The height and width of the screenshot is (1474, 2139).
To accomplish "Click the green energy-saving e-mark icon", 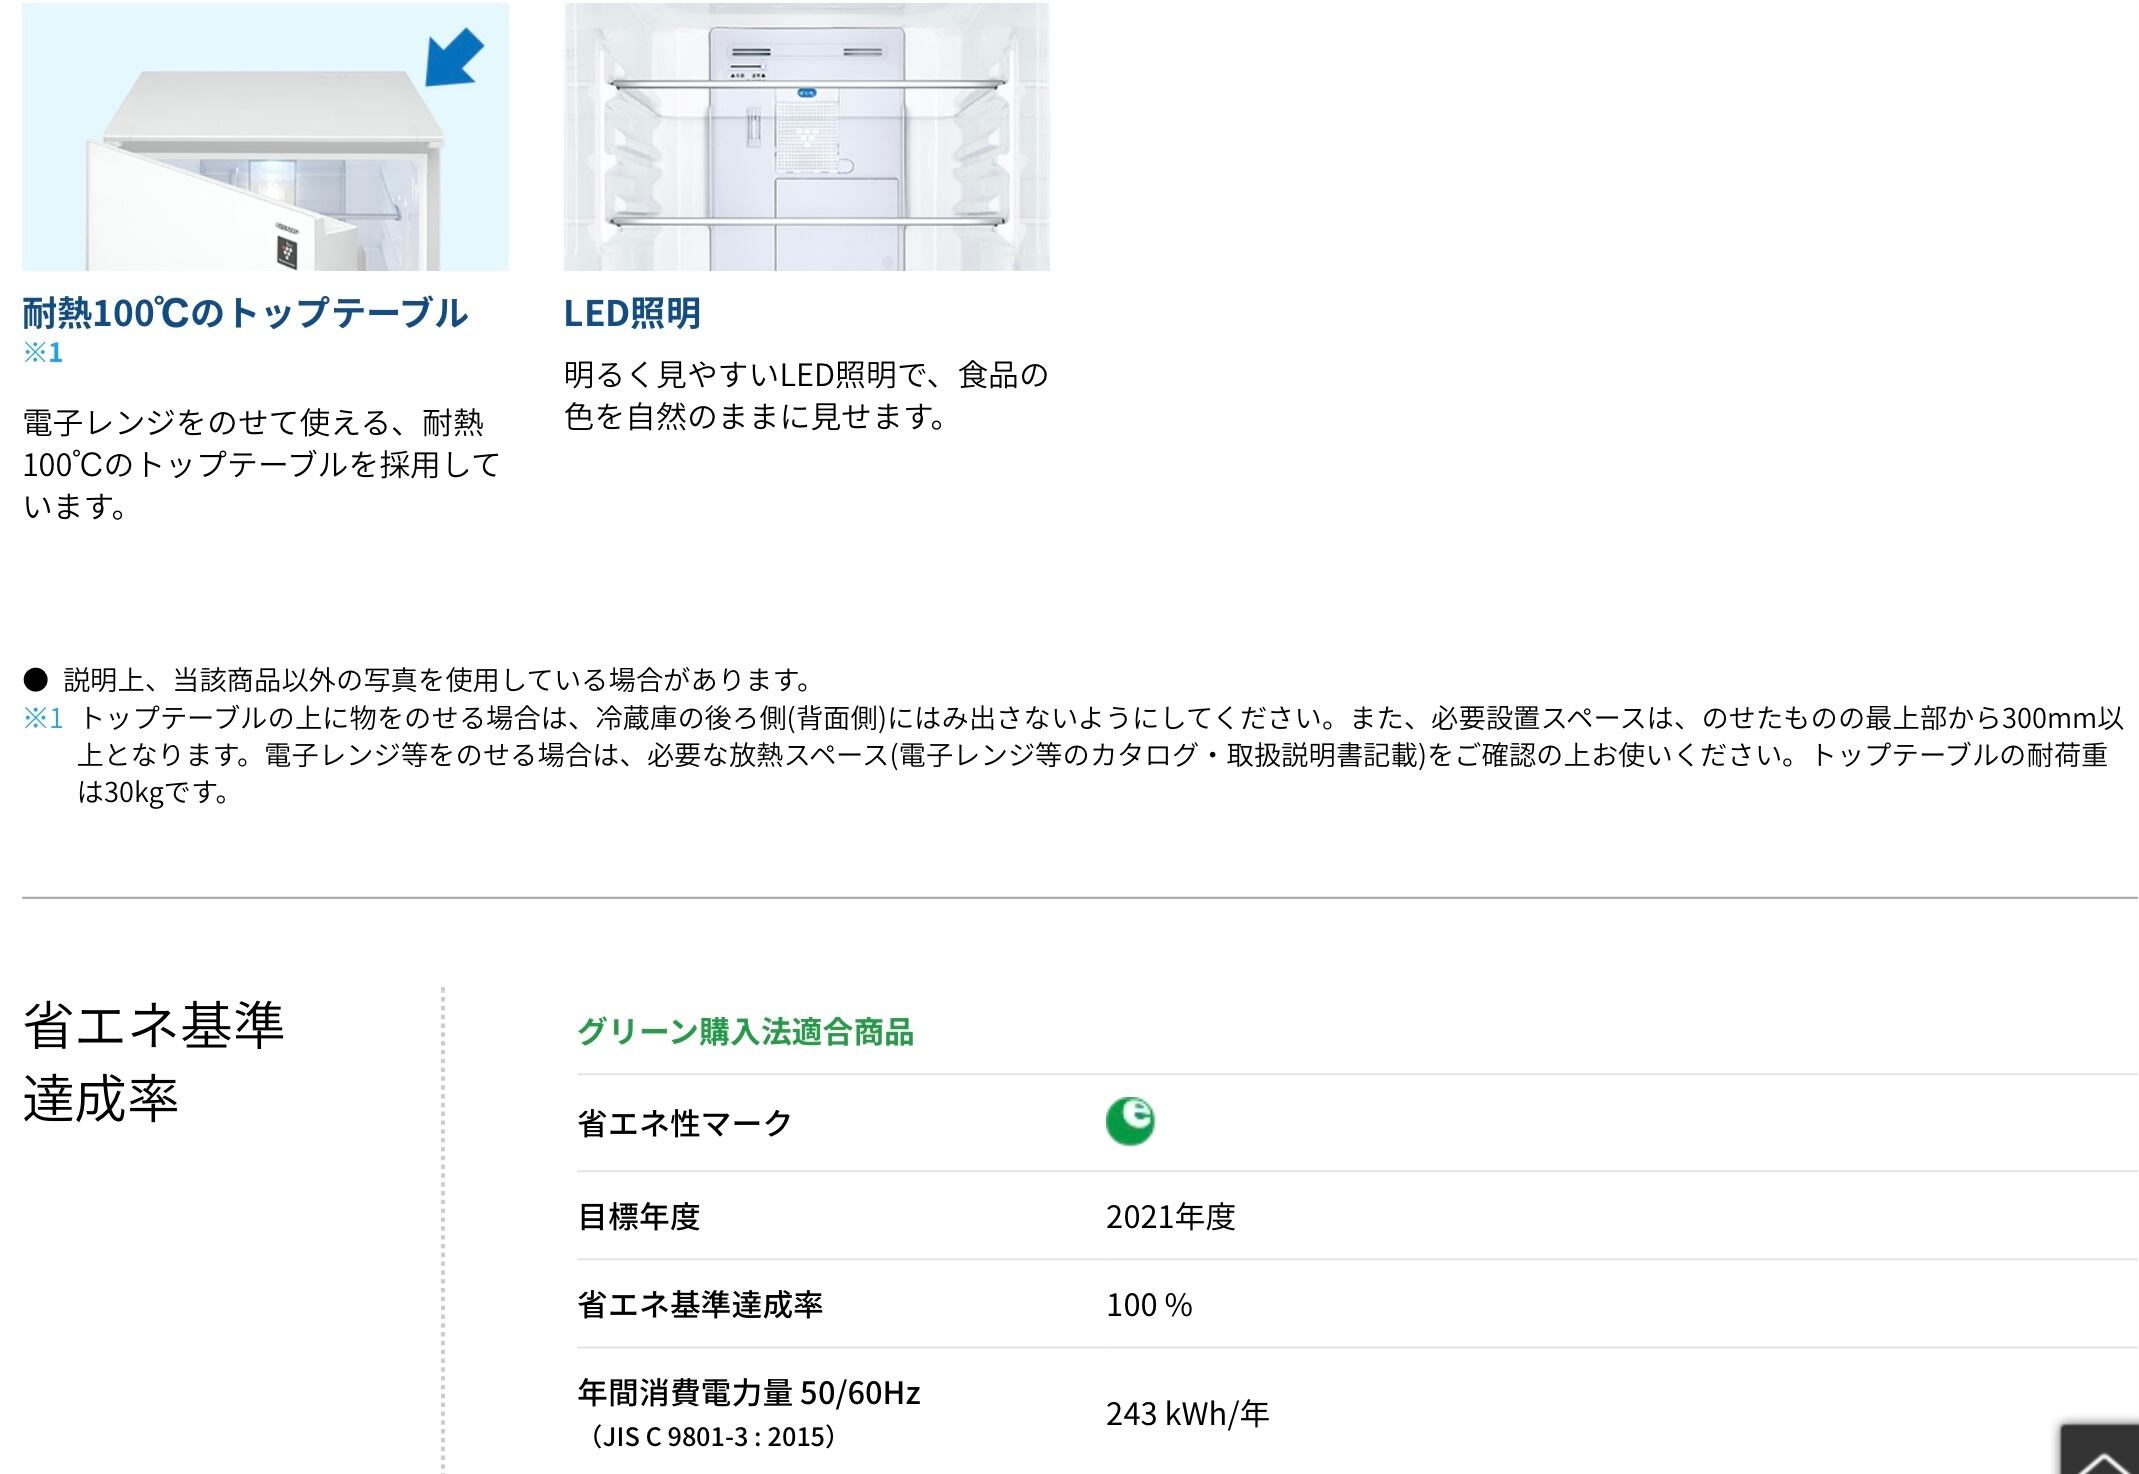I will click(x=1130, y=1121).
